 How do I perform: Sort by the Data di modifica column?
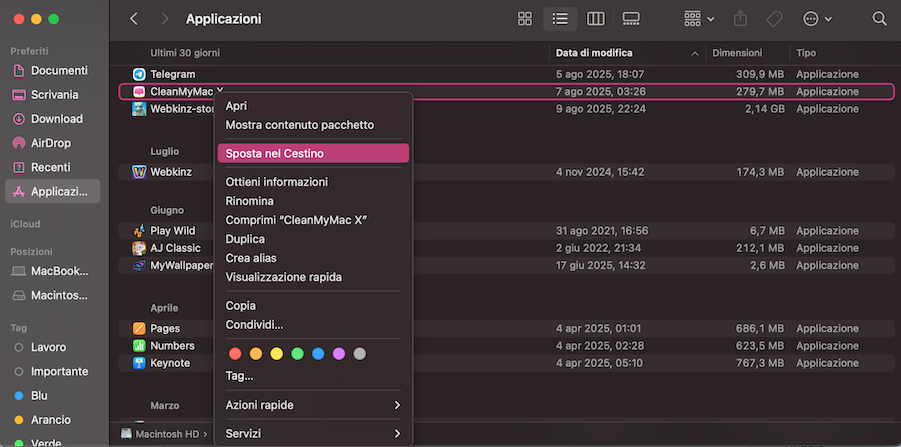(x=627, y=53)
